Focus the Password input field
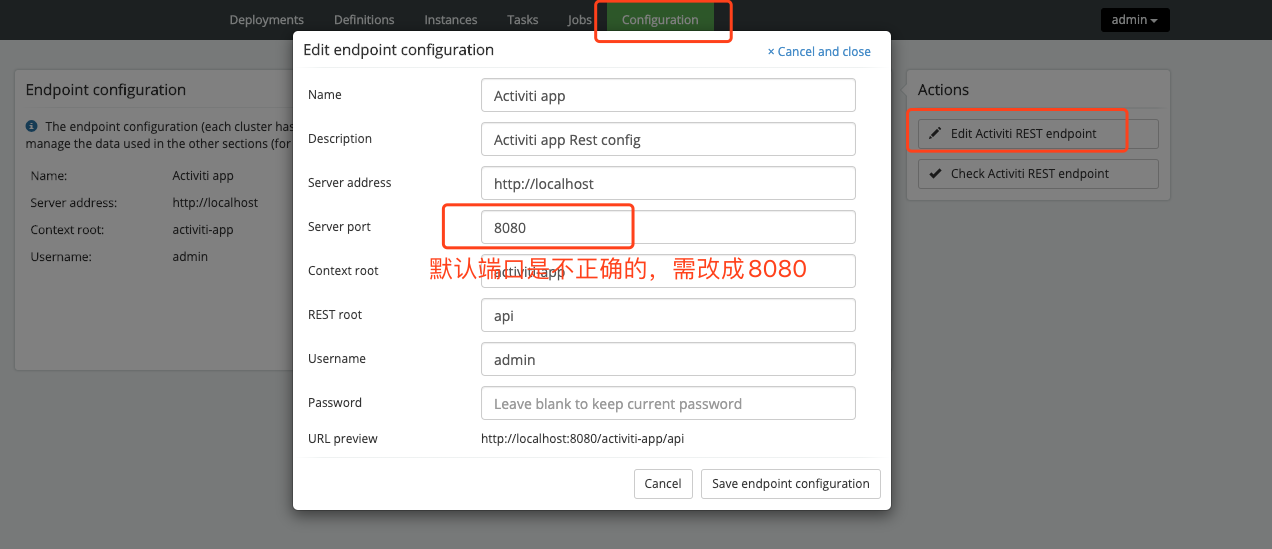This screenshot has width=1272, height=549. [x=668, y=403]
